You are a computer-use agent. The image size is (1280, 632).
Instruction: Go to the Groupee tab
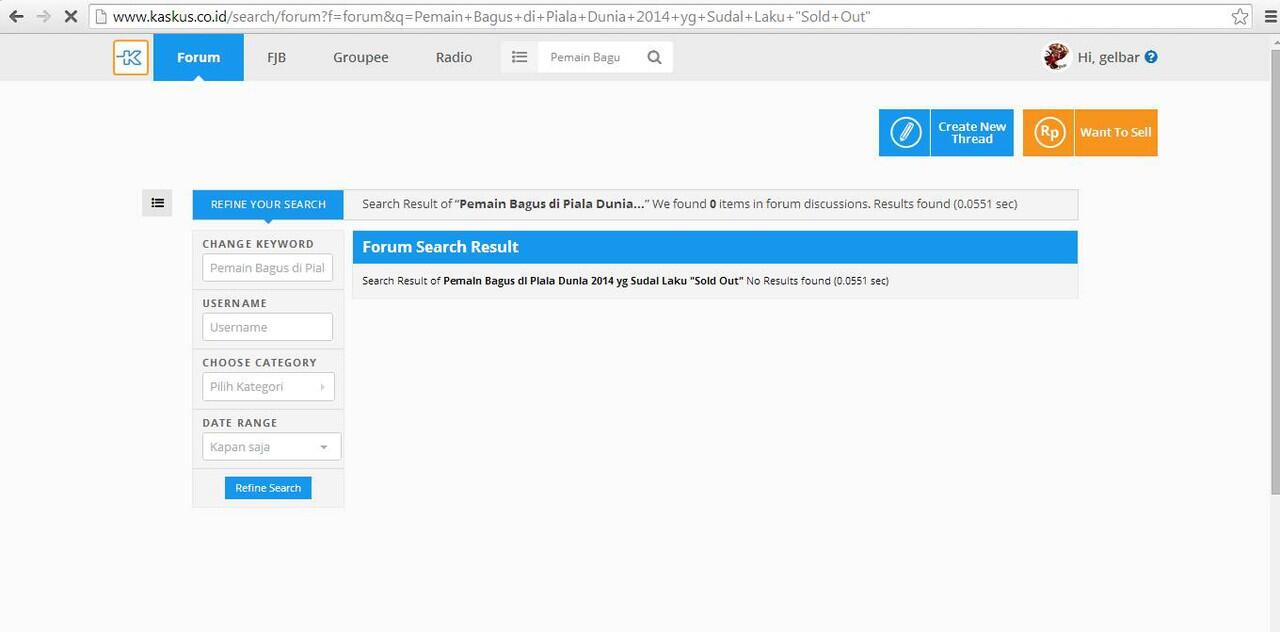pyautogui.click(x=360, y=57)
